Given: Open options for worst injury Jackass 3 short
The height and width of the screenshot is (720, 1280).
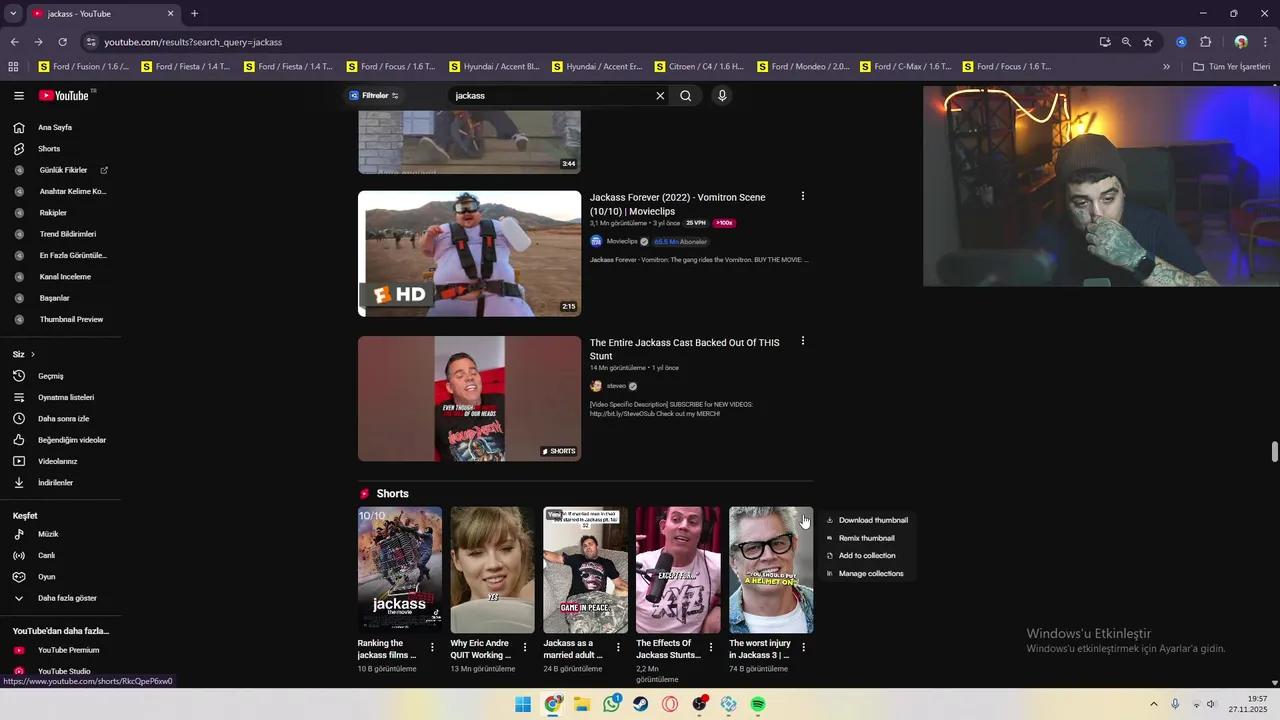Looking at the screenshot, I should tap(803, 648).
